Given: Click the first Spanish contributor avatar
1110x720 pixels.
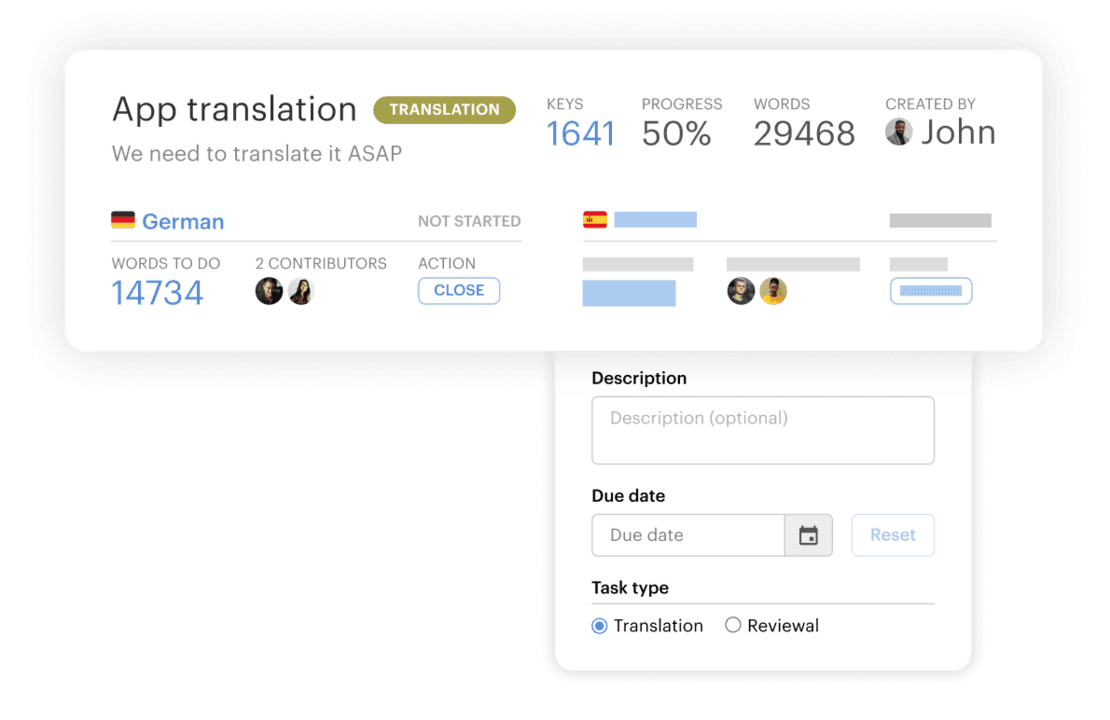Looking at the screenshot, I should click(741, 291).
